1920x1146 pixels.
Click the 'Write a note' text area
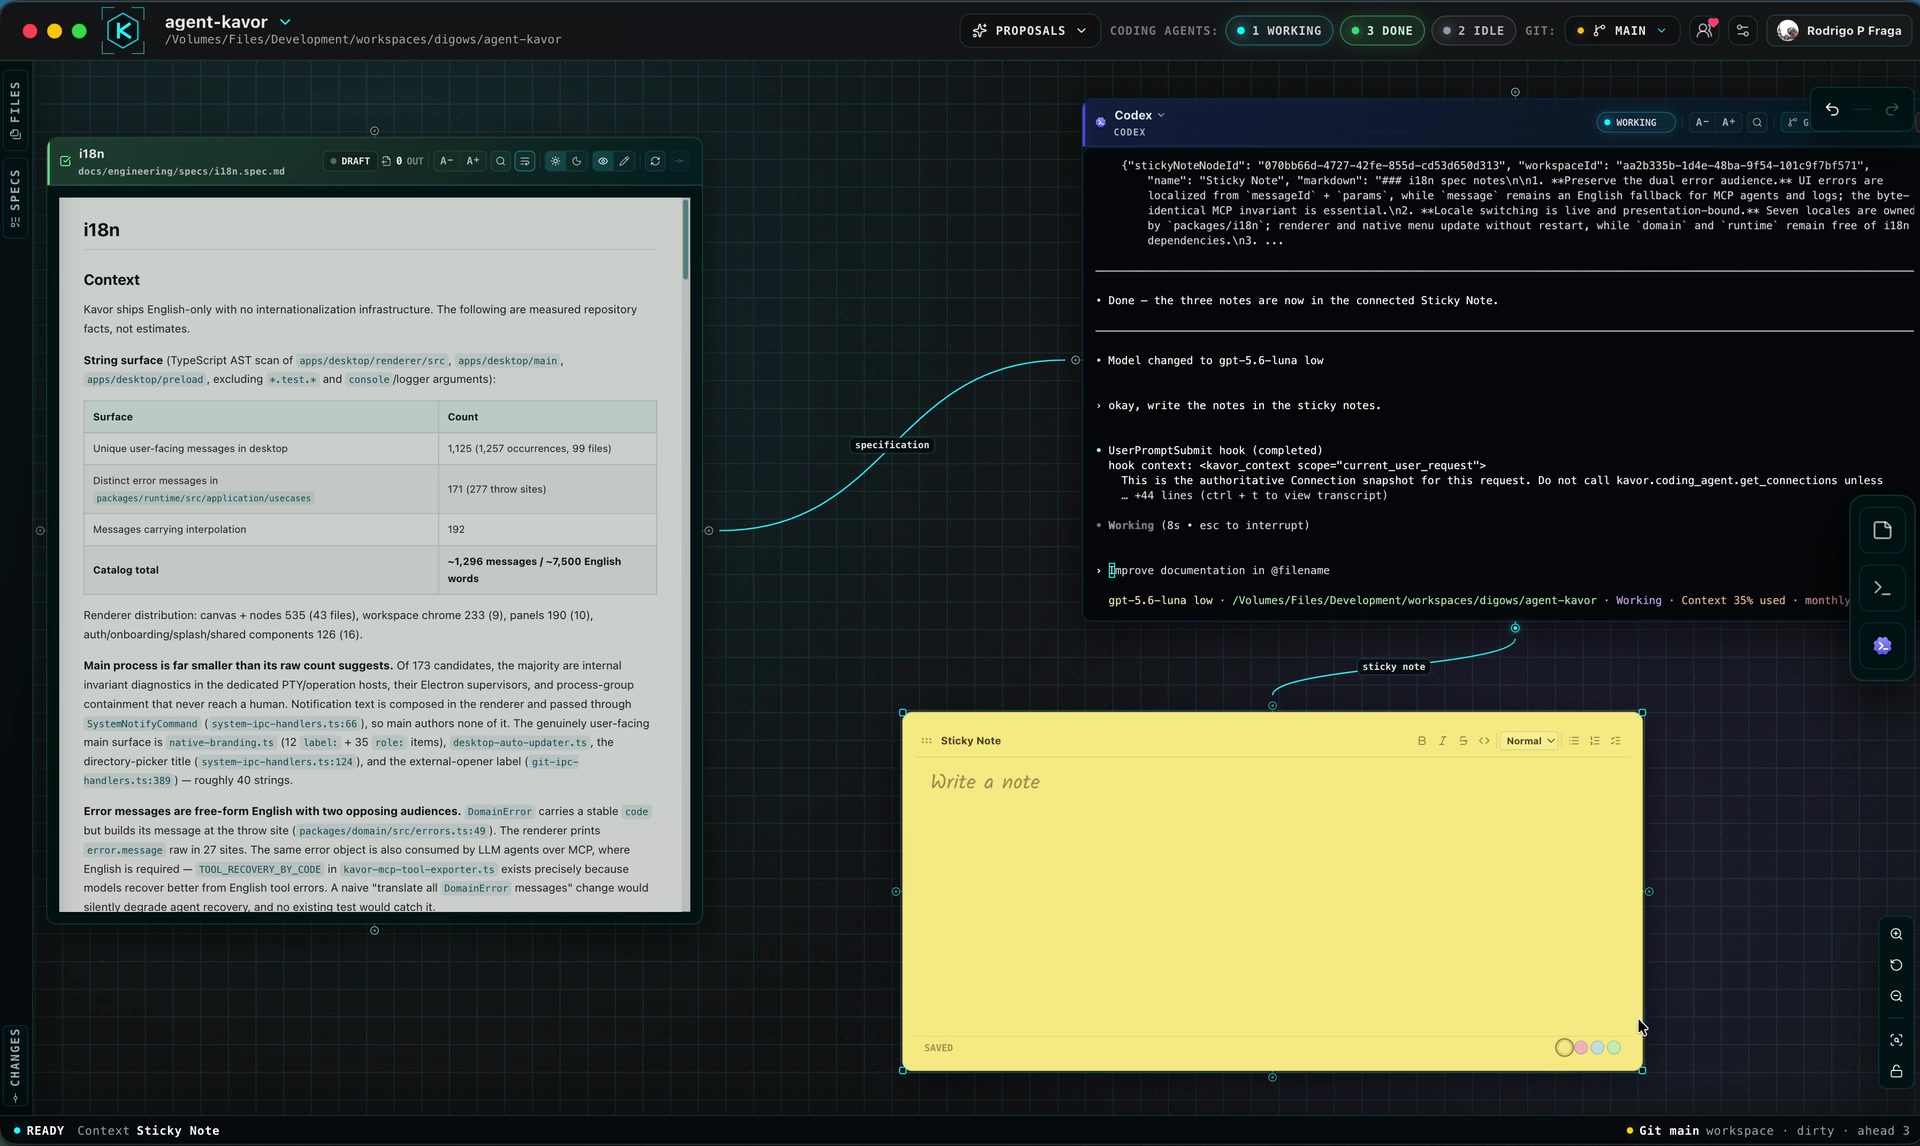pos(1272,895)
